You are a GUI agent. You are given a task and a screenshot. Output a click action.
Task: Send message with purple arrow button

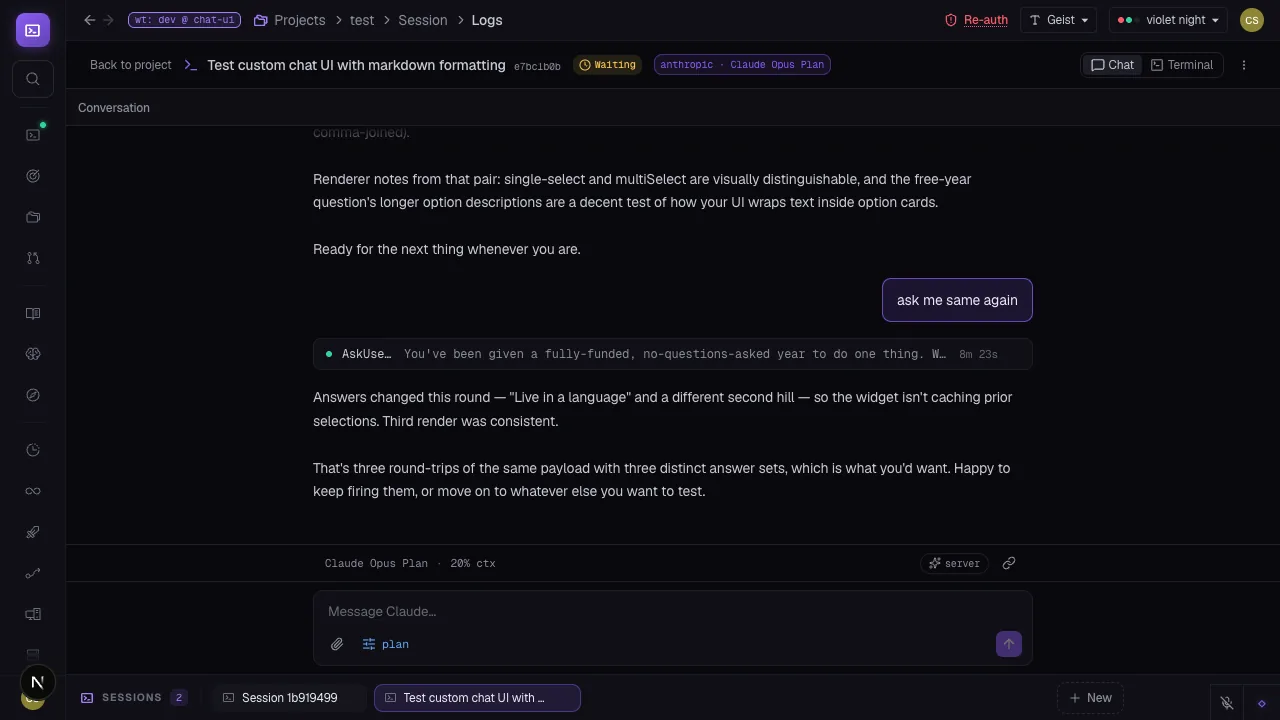[1008, 644]
